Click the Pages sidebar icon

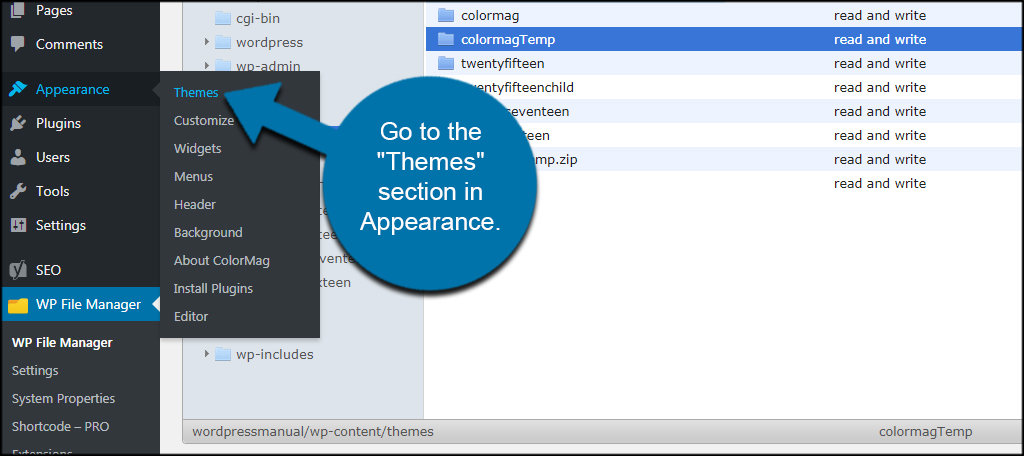coord(18,10)
